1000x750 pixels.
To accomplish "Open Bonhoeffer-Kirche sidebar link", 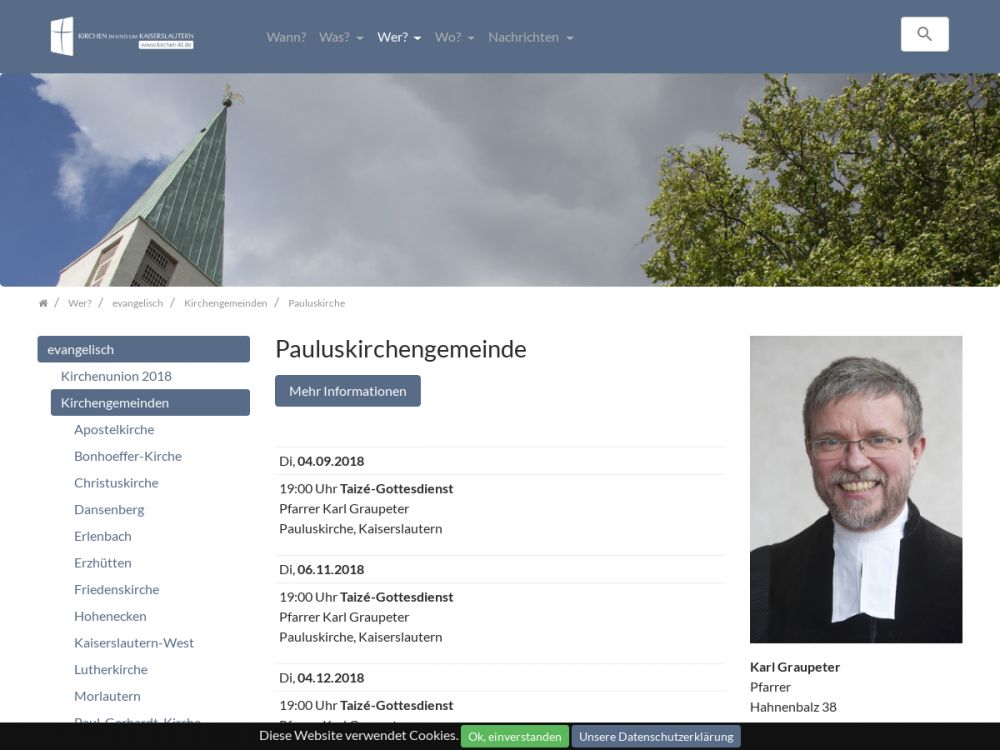I will tap(128, 456).
